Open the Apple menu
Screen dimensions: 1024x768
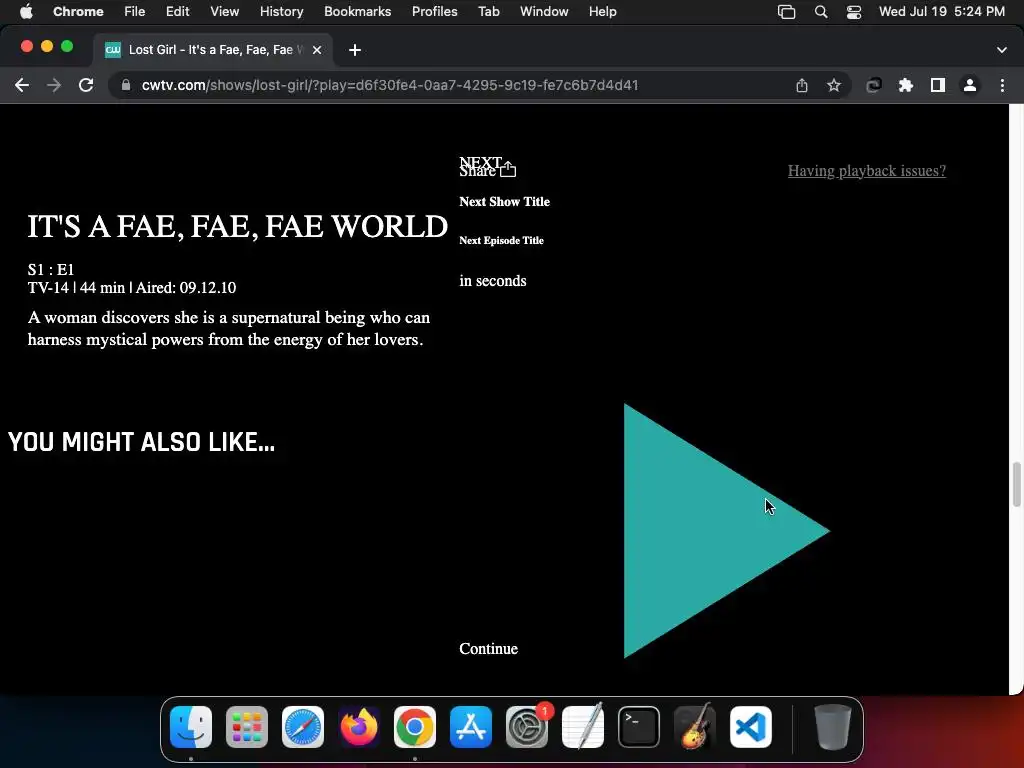(26, 11)
